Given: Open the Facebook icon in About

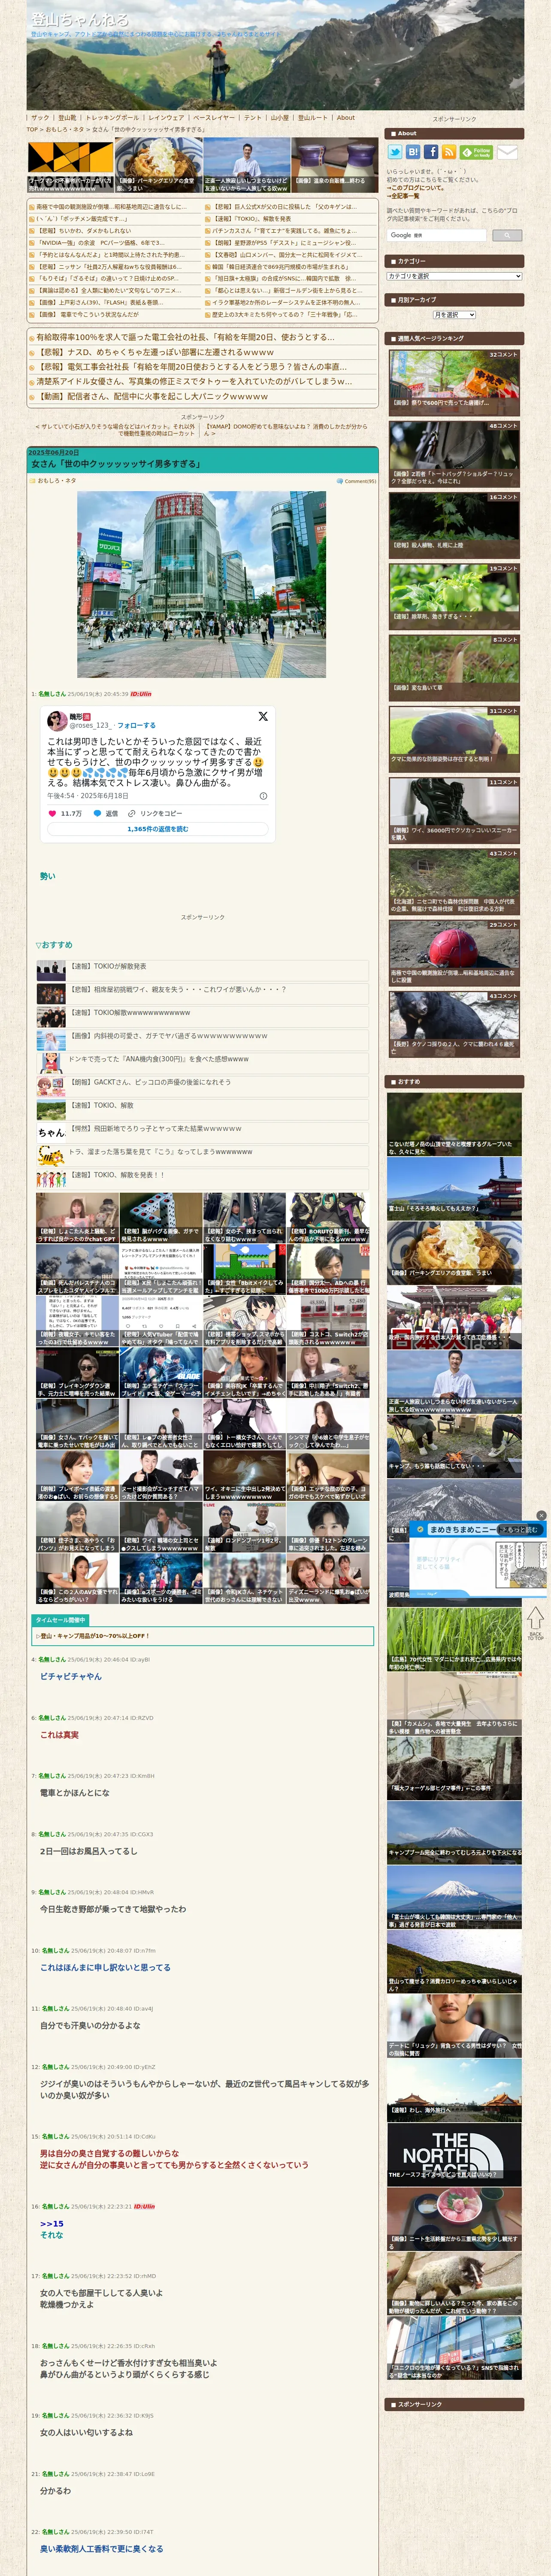Looking at the screenshot, I should pos(431,152).
